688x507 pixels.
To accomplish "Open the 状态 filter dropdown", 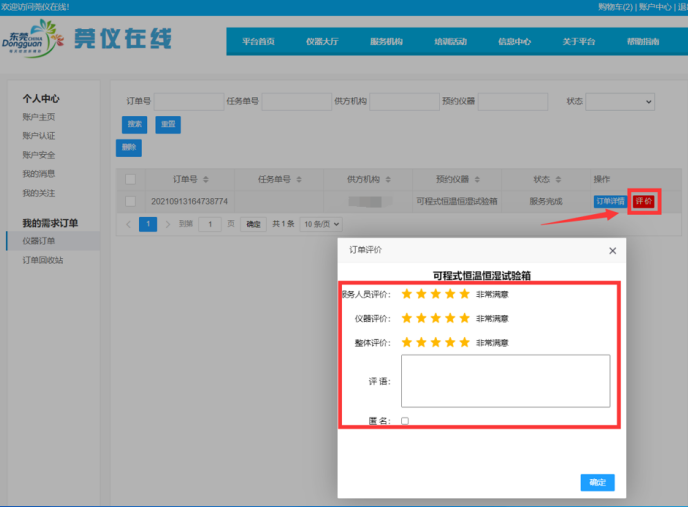I will [620, 102].
